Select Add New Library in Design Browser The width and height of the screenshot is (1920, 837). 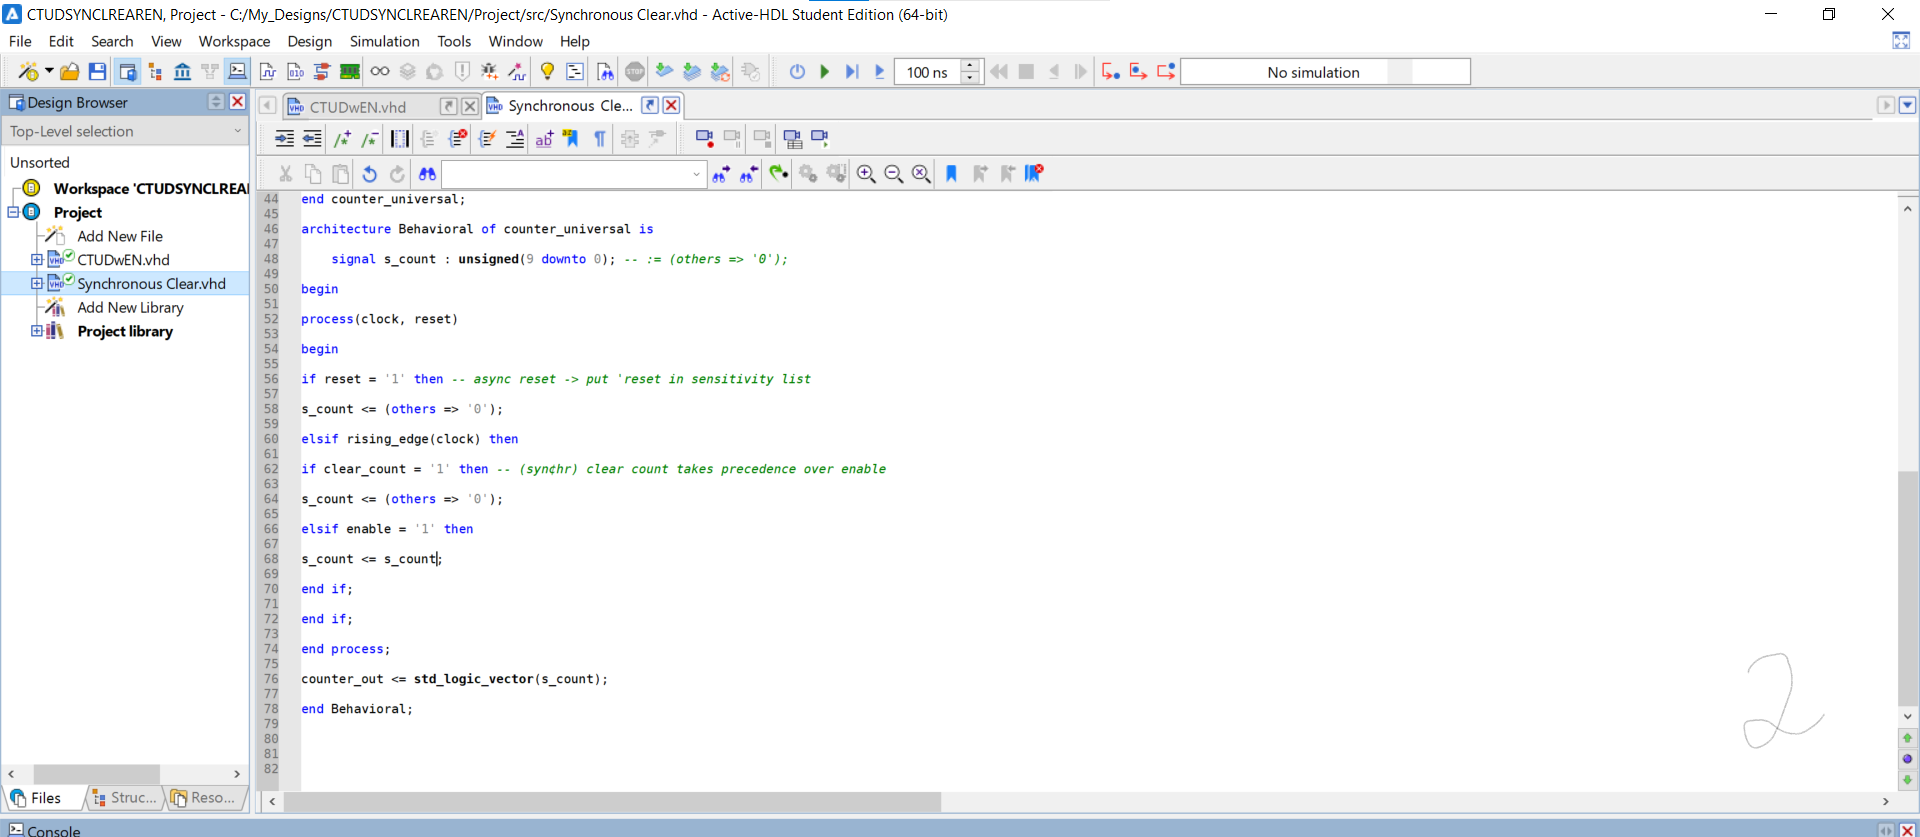click(131, 308)
